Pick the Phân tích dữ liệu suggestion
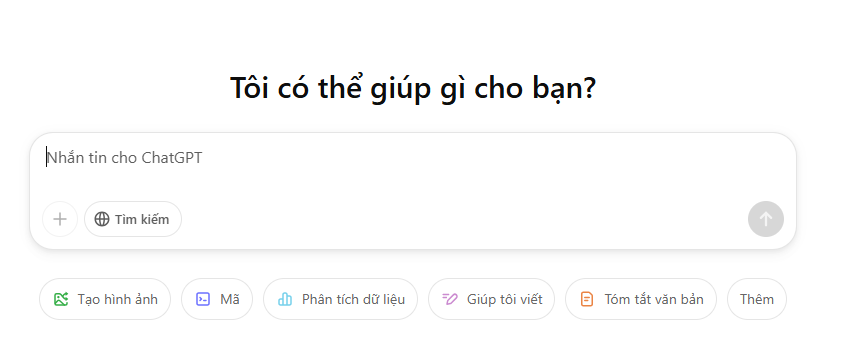The width and height of the screenshot is (844, 362). click(340, 299)
